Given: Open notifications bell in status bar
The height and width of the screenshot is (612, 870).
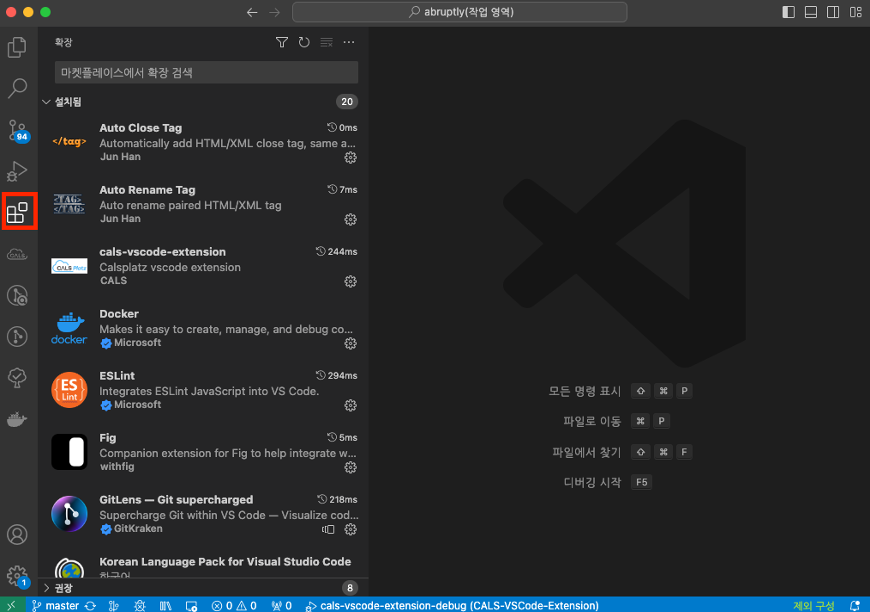Looking at the screenshot, I should pos(855,606).
